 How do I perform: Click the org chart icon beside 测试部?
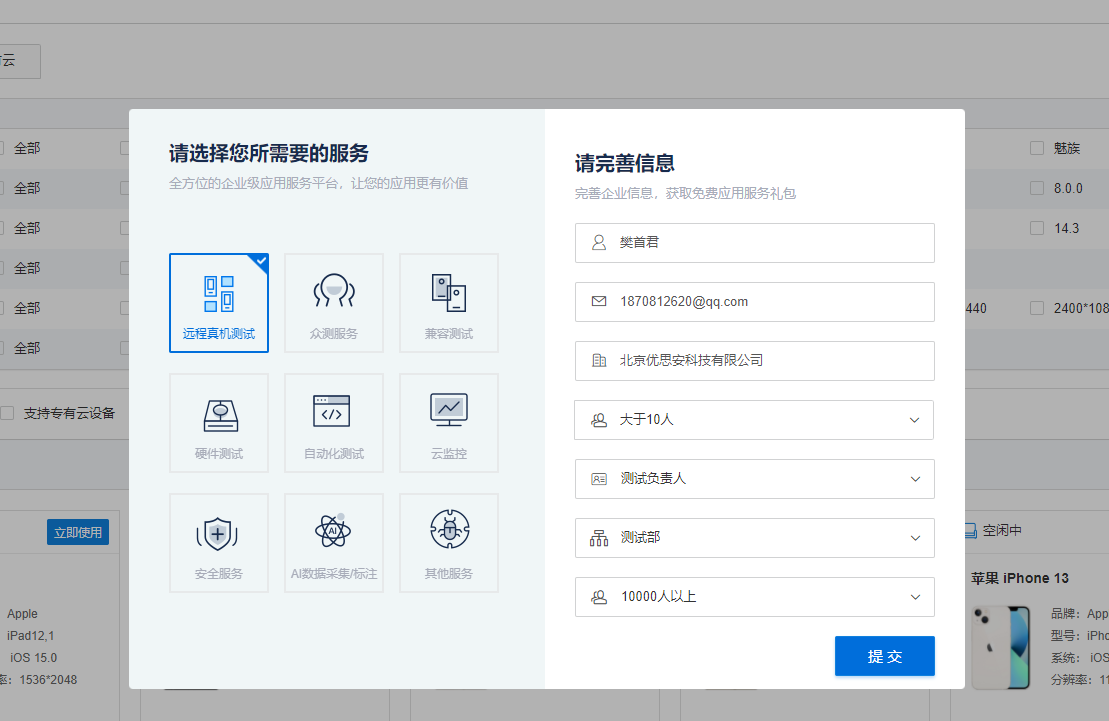[x=599, y=538]
